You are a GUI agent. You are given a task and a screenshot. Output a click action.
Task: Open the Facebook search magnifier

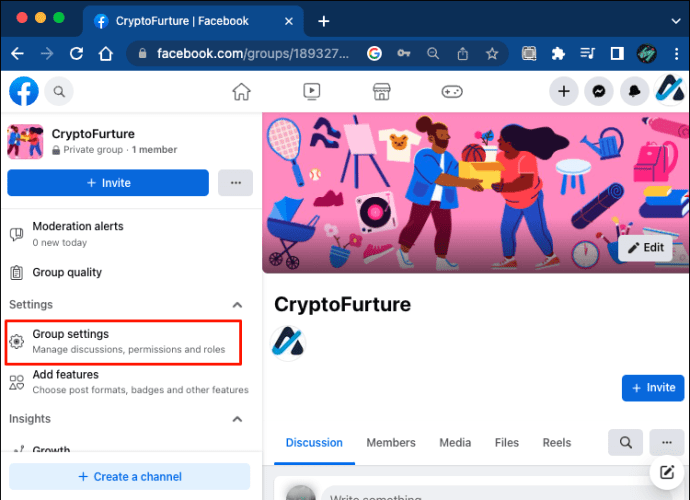pyautogui.click(x=59, y=92)
